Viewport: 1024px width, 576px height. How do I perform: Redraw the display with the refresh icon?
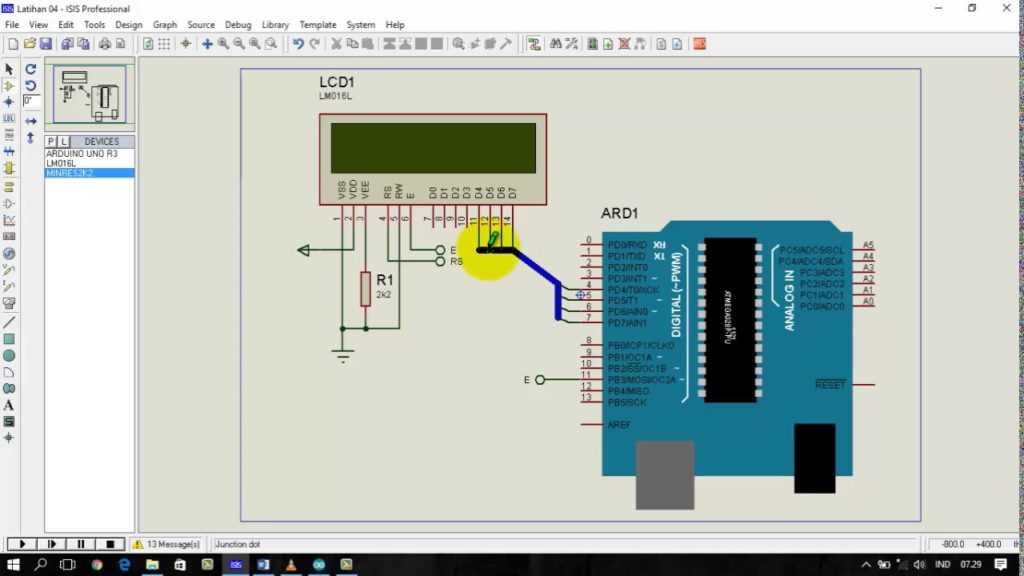click(148, 44)
